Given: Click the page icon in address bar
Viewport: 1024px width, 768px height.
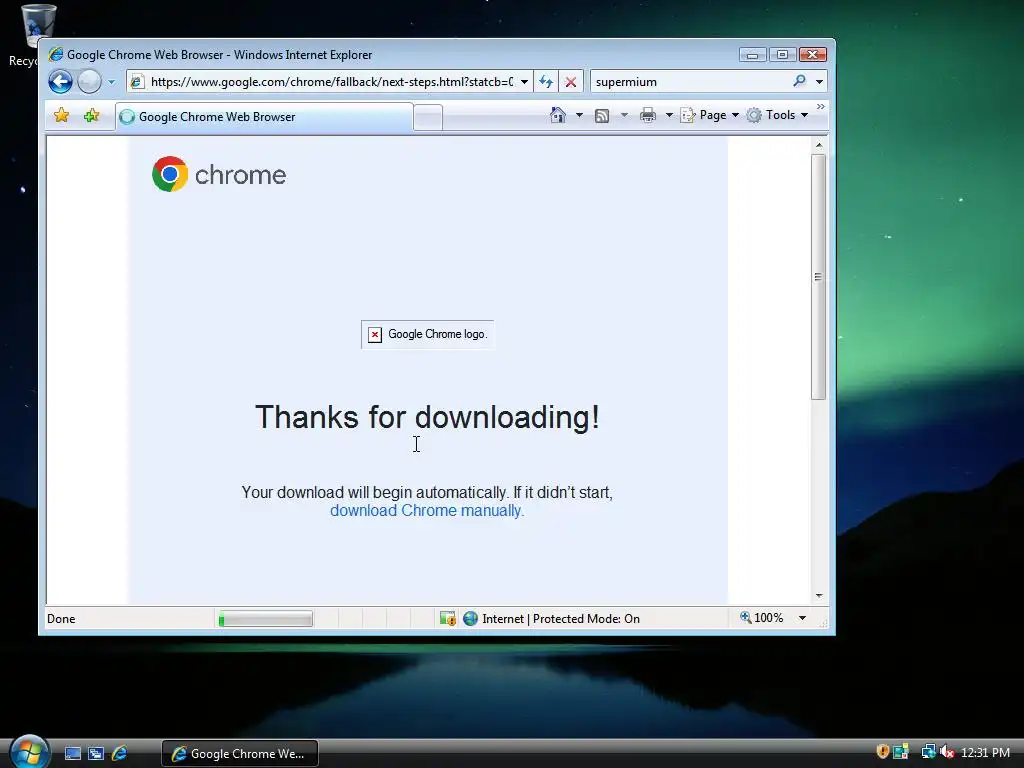Looking at the screenshot, I should click(x=136, y=82).
